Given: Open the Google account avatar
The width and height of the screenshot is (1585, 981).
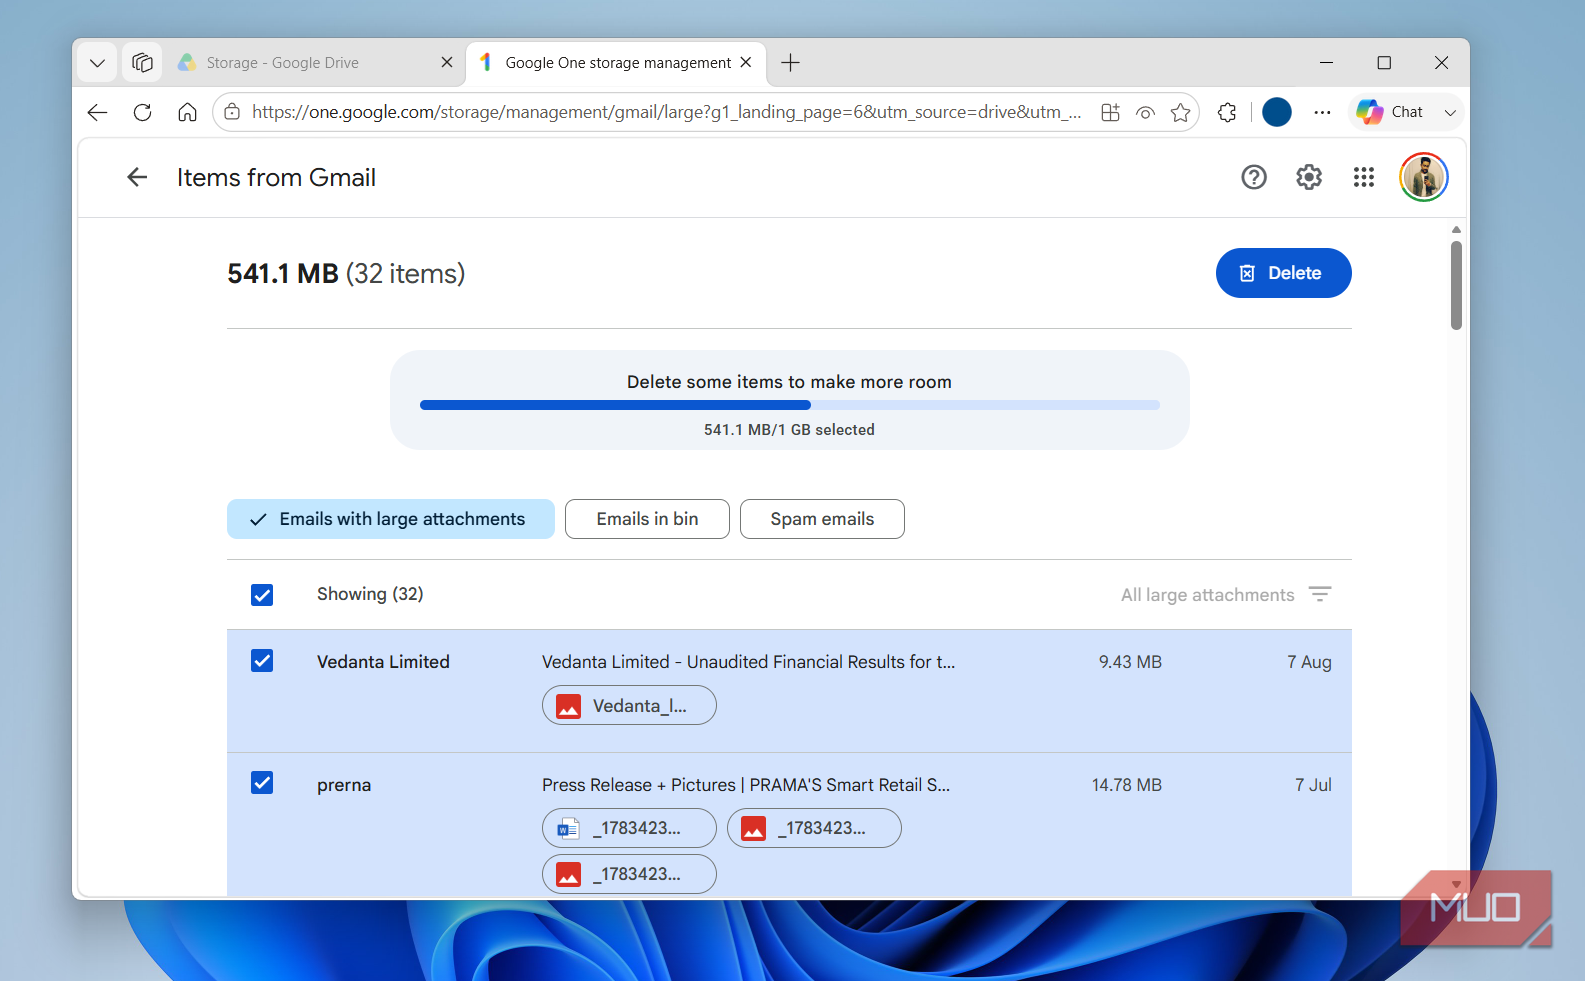Looking at the screenshot, I should [x=1424, y=177].
